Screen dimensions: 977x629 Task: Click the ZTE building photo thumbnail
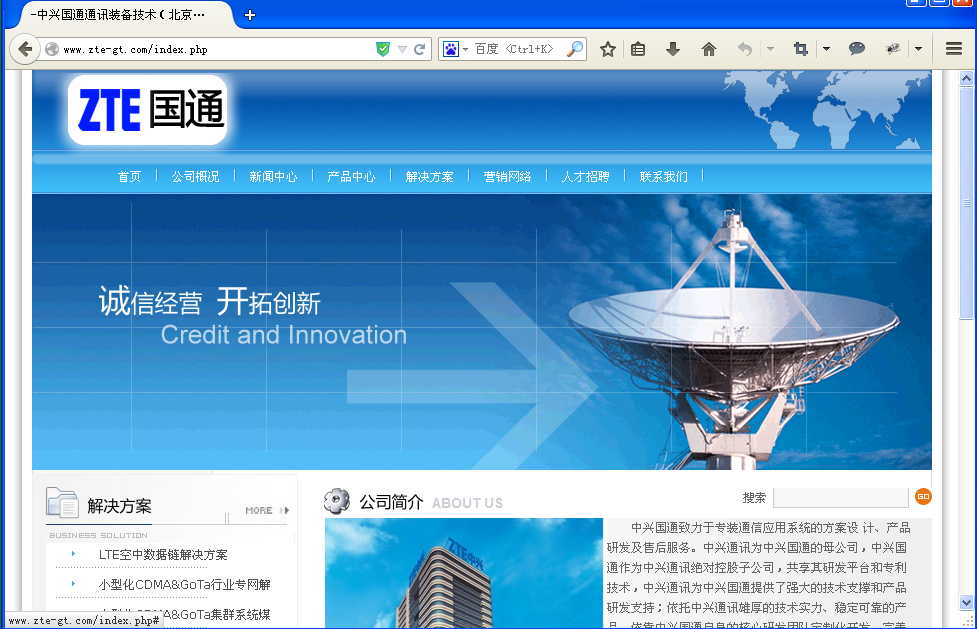point(464,573)
